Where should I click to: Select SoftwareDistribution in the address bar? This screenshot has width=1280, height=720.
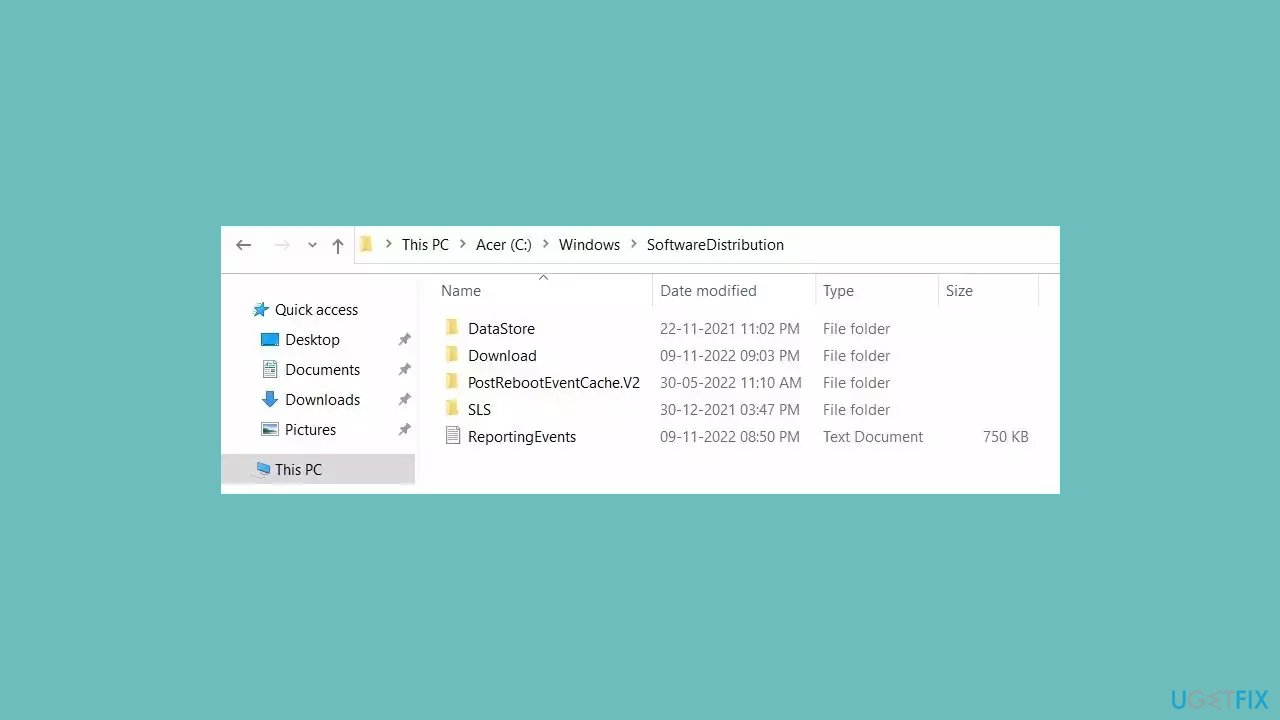715,244
